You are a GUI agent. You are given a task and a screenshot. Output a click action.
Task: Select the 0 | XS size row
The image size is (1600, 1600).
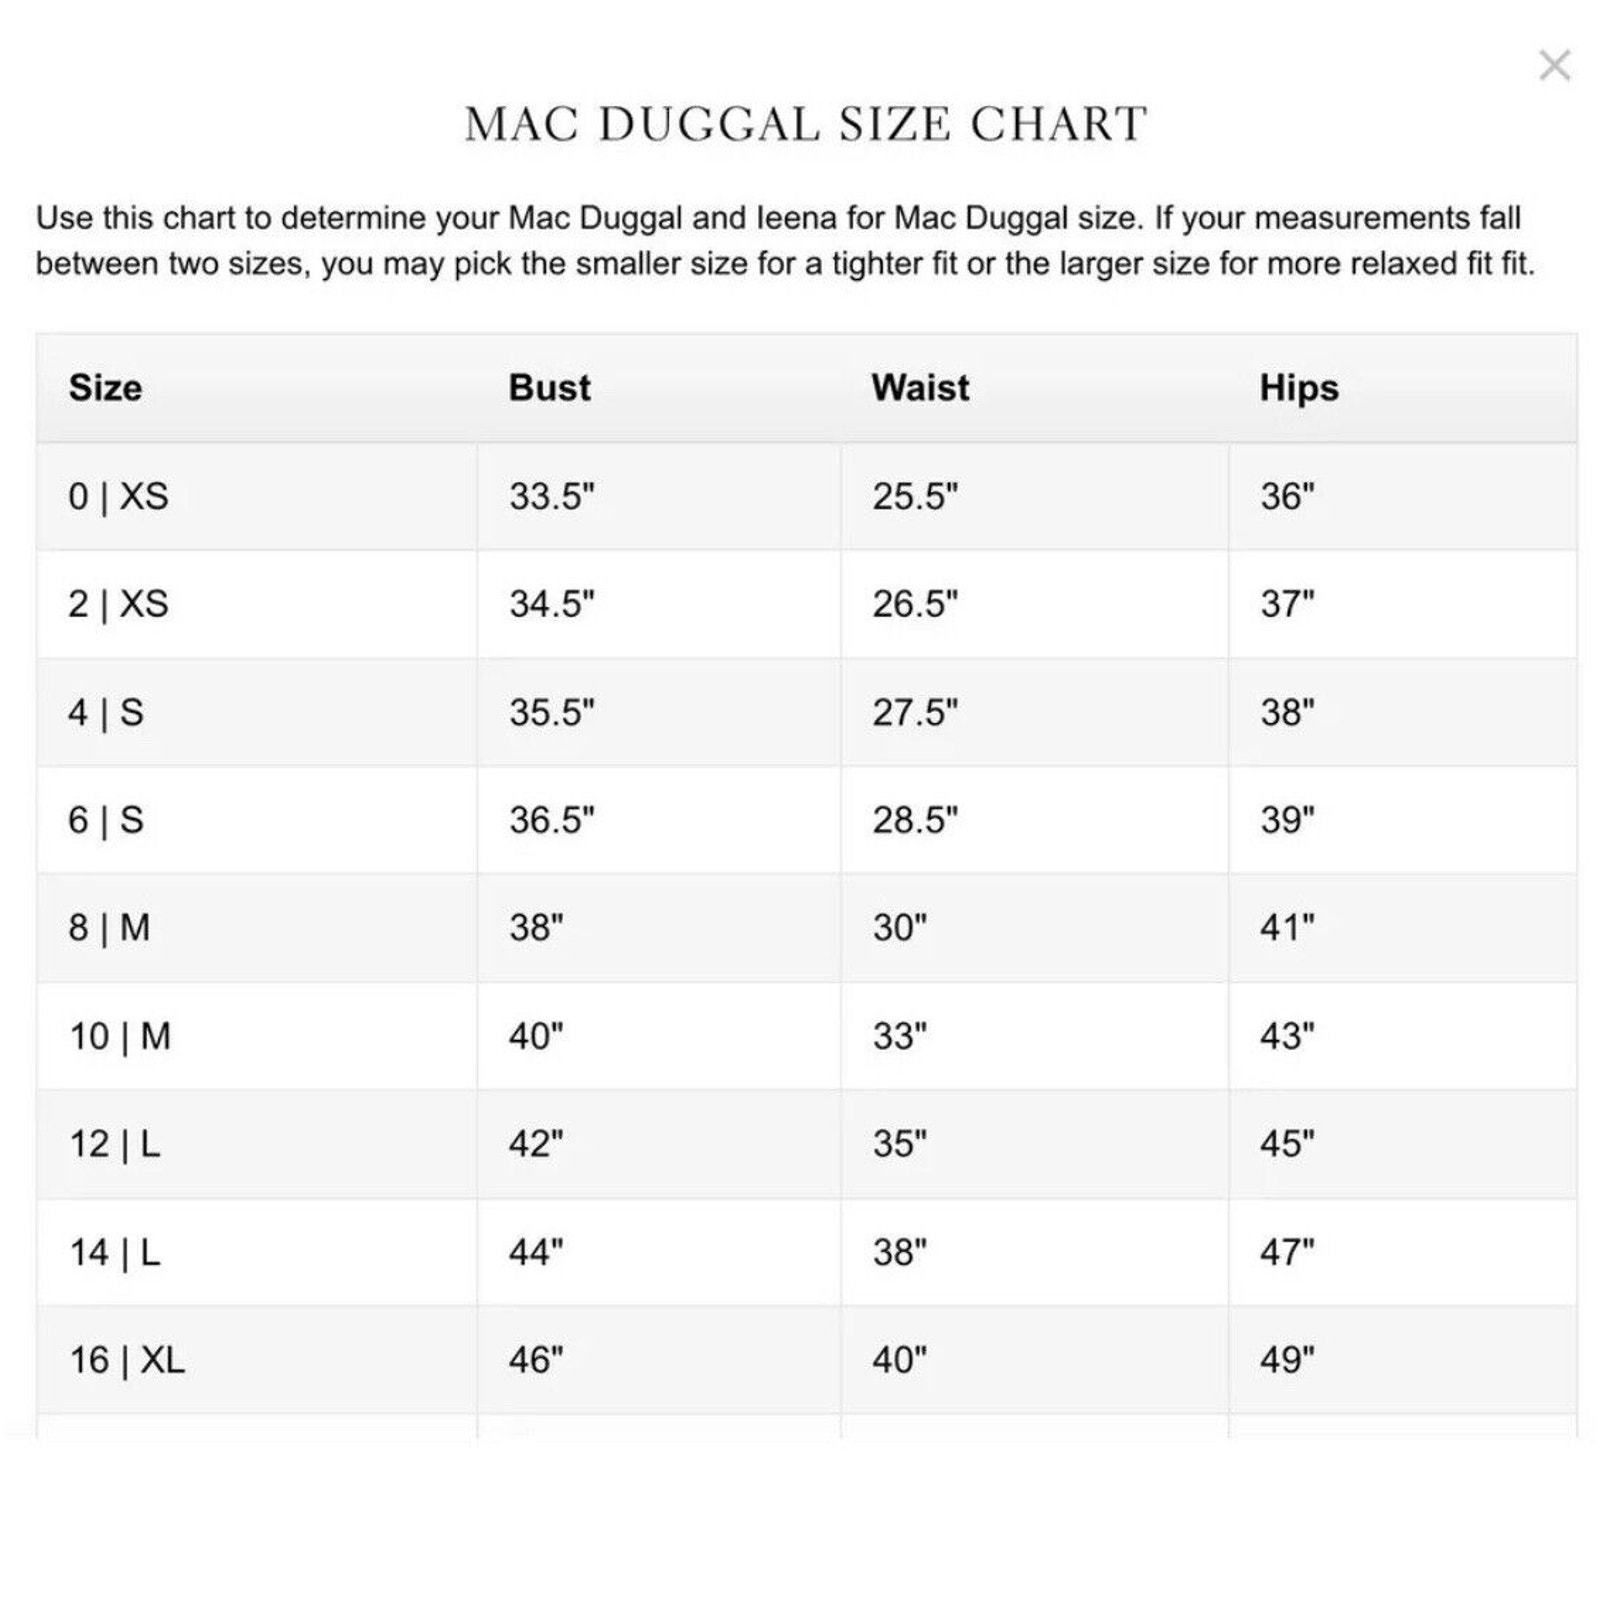(x=807, y=496)
